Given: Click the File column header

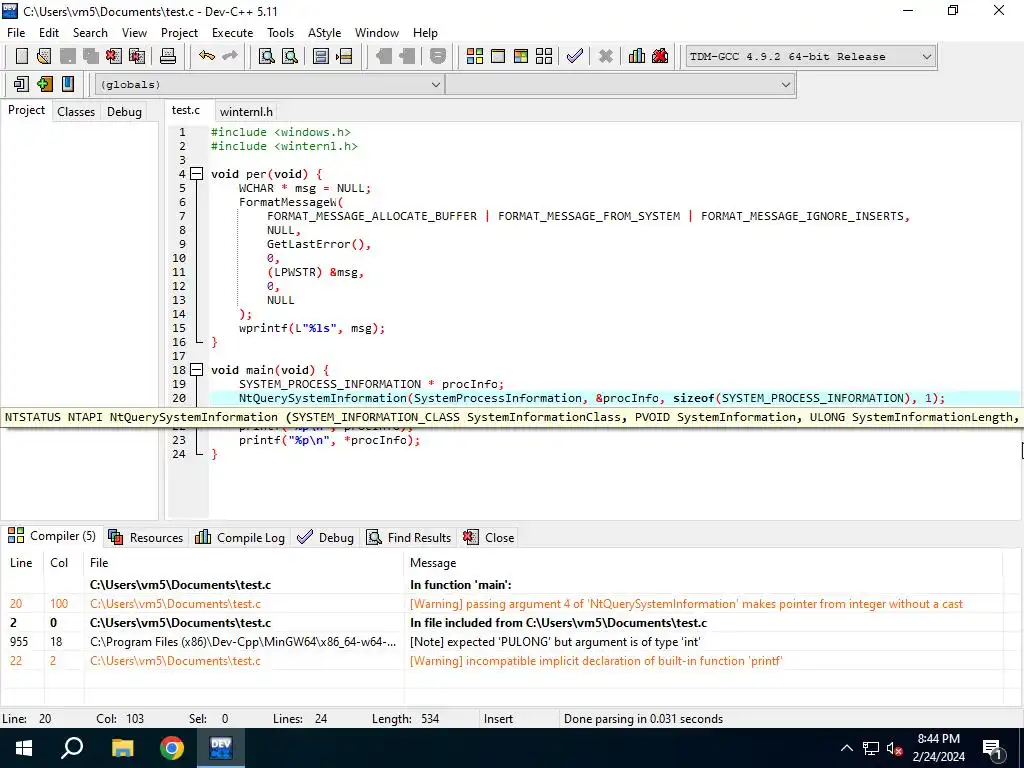Looking at the screenshot, I should tap(244, 563).
